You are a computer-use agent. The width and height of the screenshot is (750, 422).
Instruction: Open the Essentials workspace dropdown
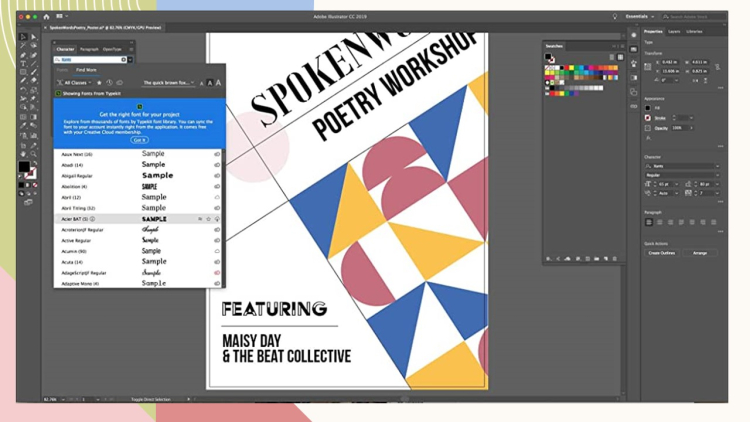(638, 17)
